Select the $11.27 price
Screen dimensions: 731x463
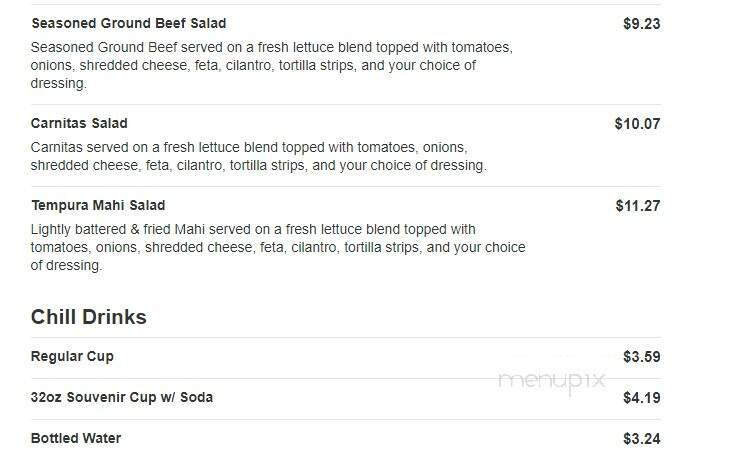pyautogui.click(x=637, y=206)
